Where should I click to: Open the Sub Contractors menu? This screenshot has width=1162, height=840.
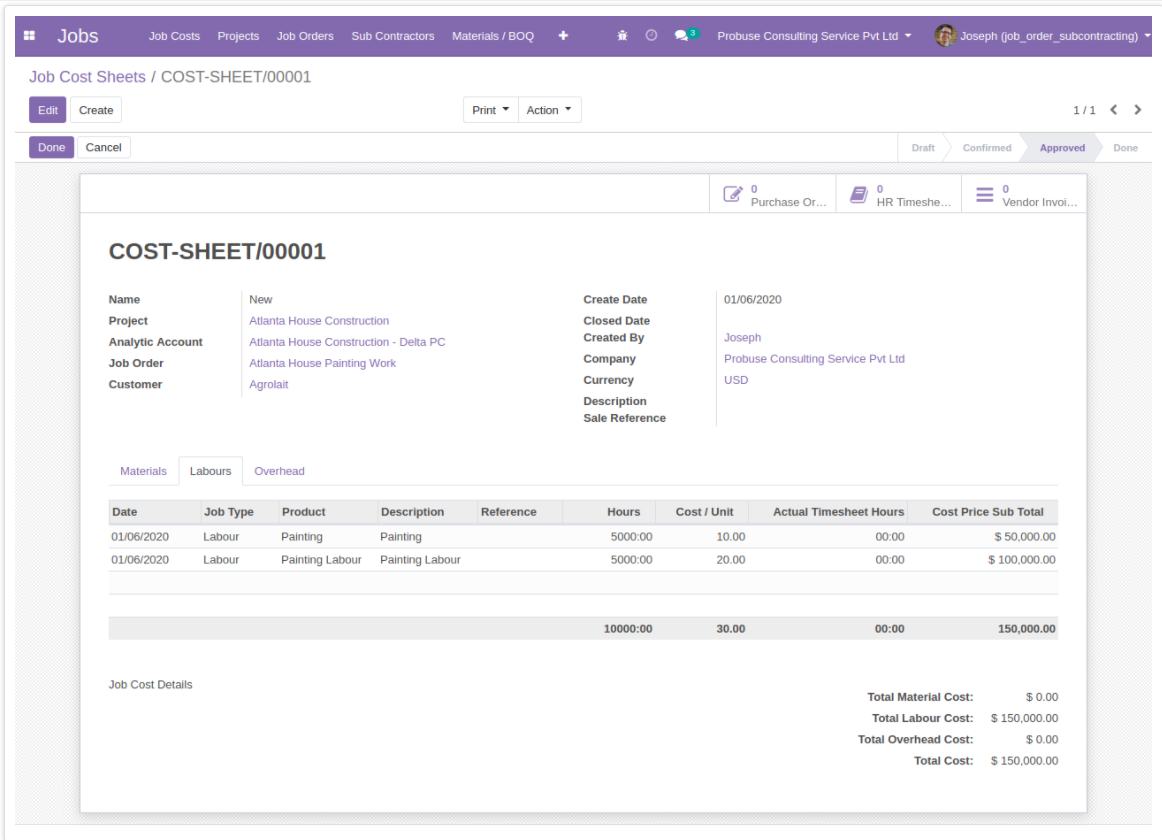[x=393, y=36]
